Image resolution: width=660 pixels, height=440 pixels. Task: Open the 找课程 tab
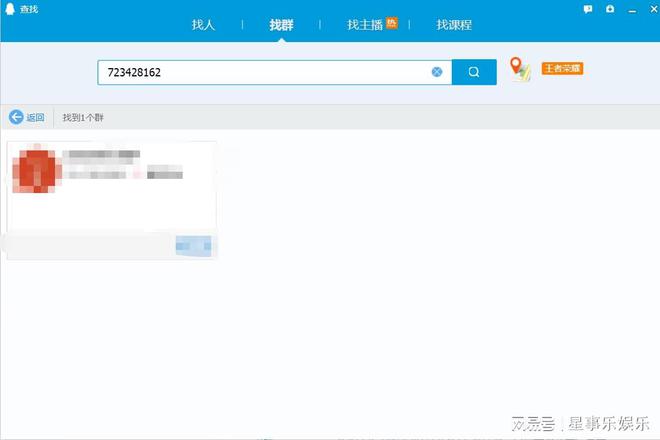pos(454,25)
